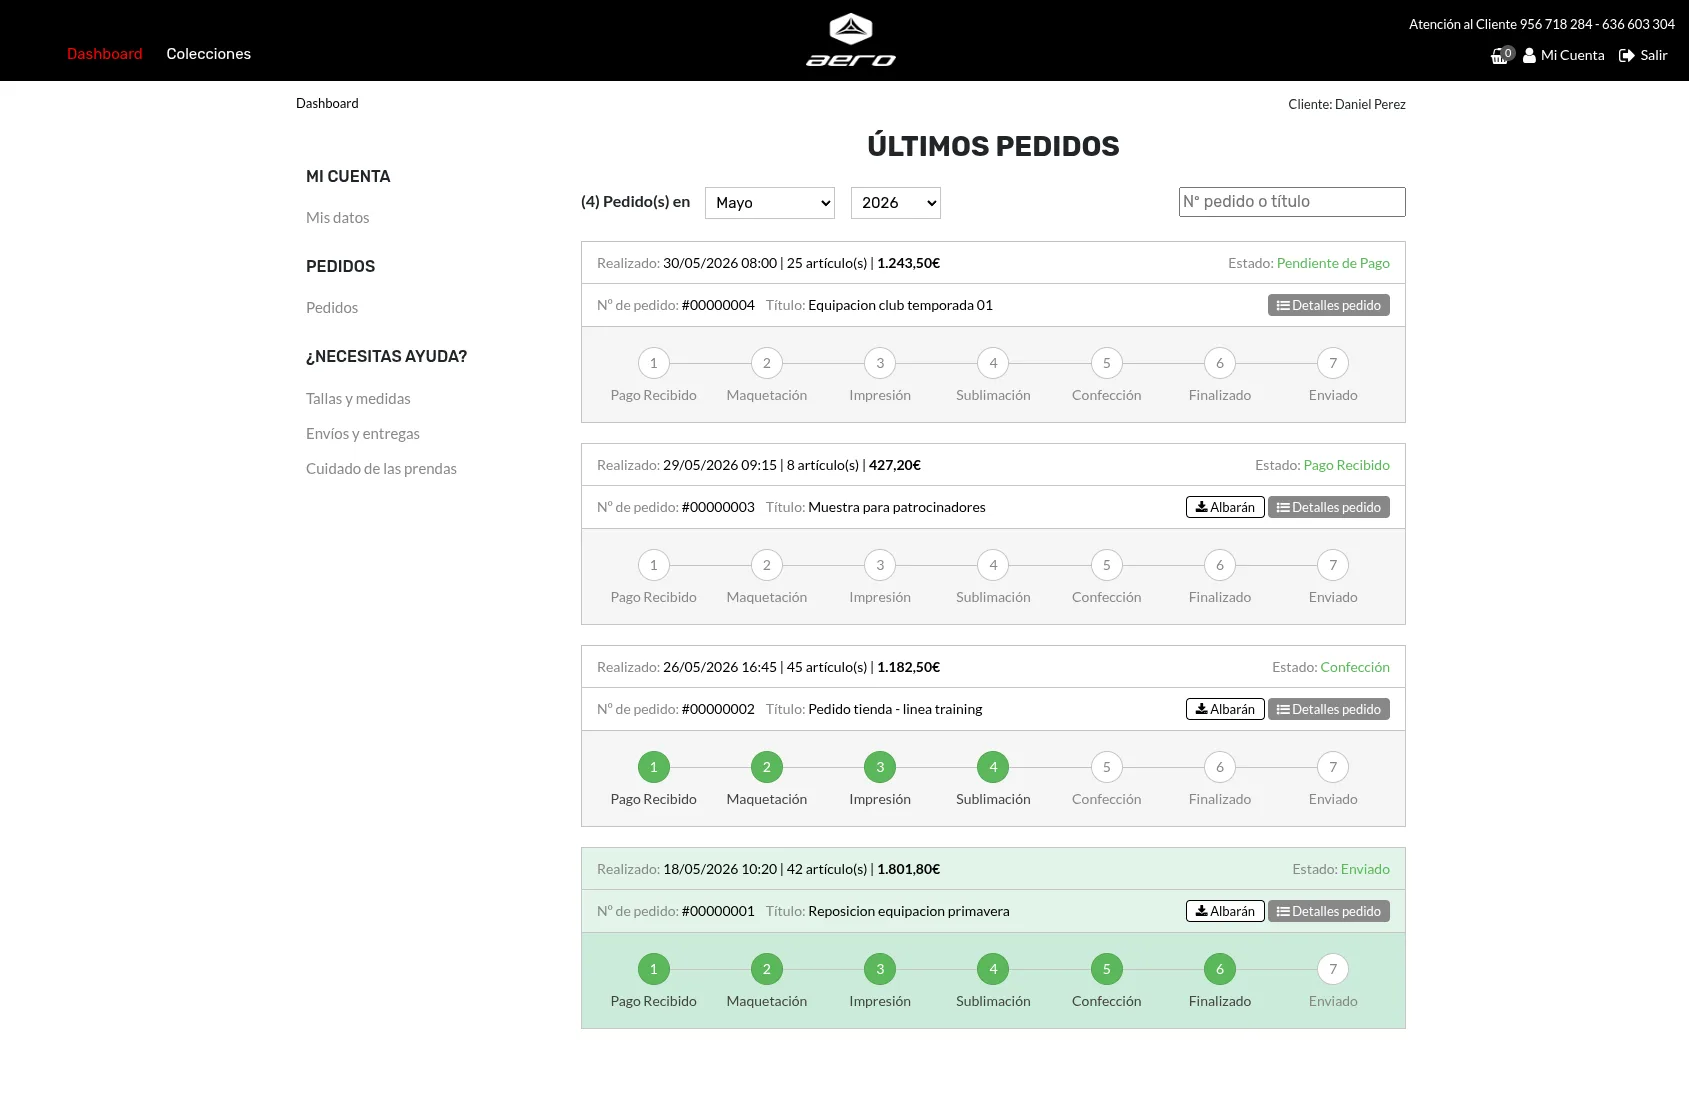Click green step 3 Impresión circle of order #00000002

880,767
